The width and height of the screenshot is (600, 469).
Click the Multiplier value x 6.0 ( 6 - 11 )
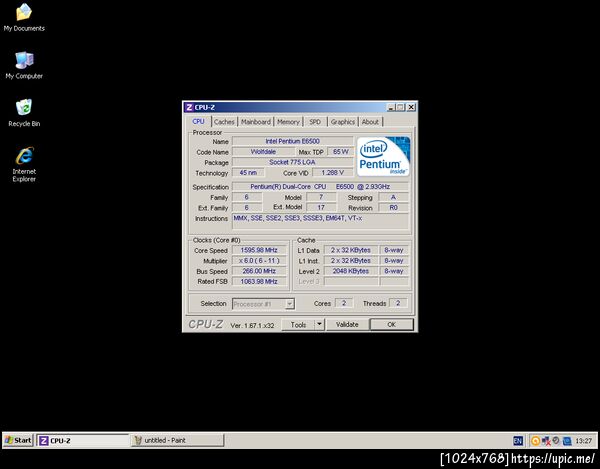pos(259,261)
